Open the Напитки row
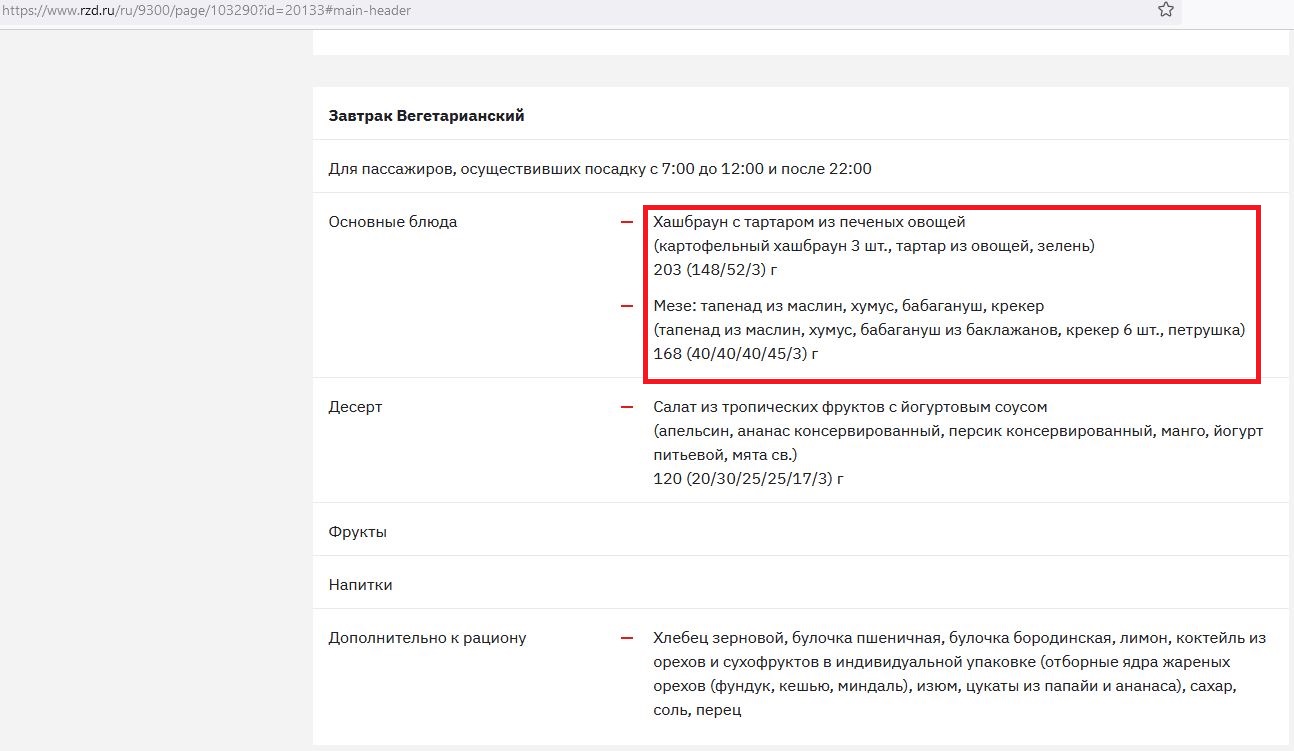1294x751 pixels. (360, 585)
